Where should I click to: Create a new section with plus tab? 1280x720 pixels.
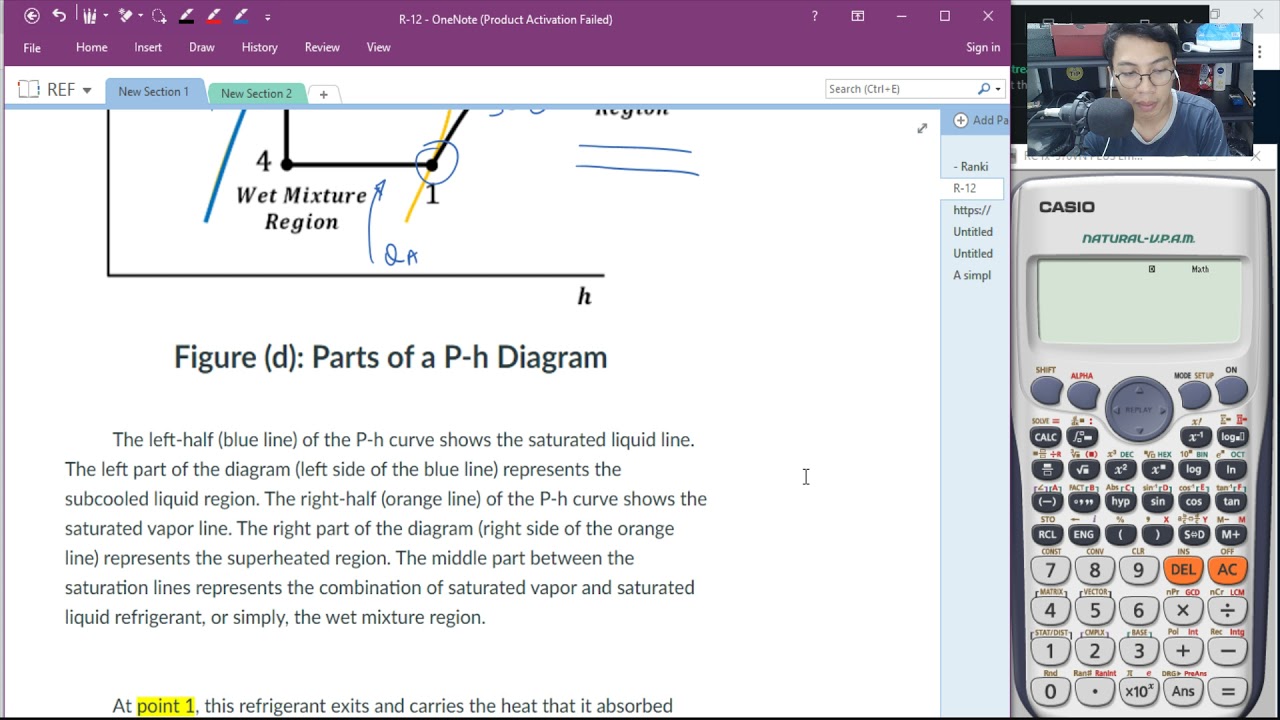click(323, 94)
